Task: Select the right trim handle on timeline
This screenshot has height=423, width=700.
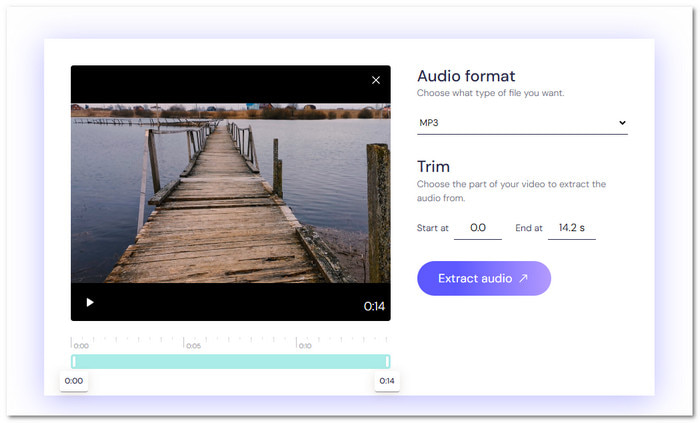Action: [387, 361]
